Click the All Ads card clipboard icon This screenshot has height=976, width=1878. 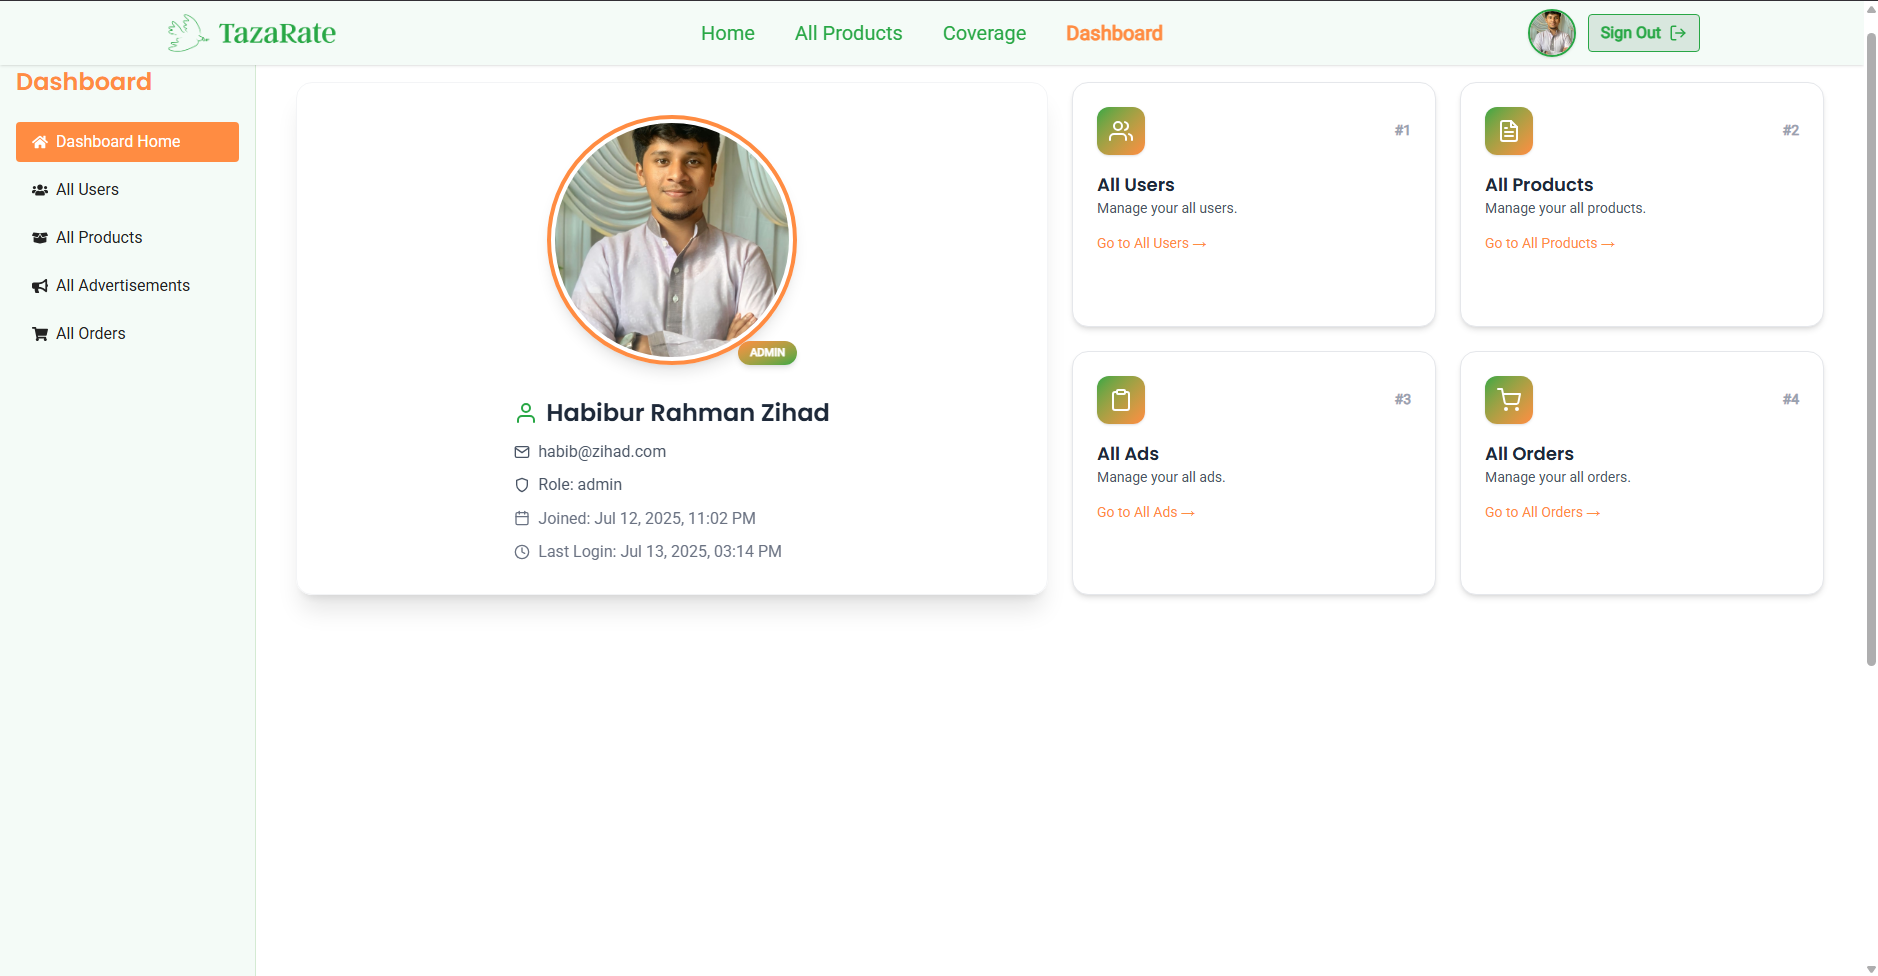click(1121, 400)
